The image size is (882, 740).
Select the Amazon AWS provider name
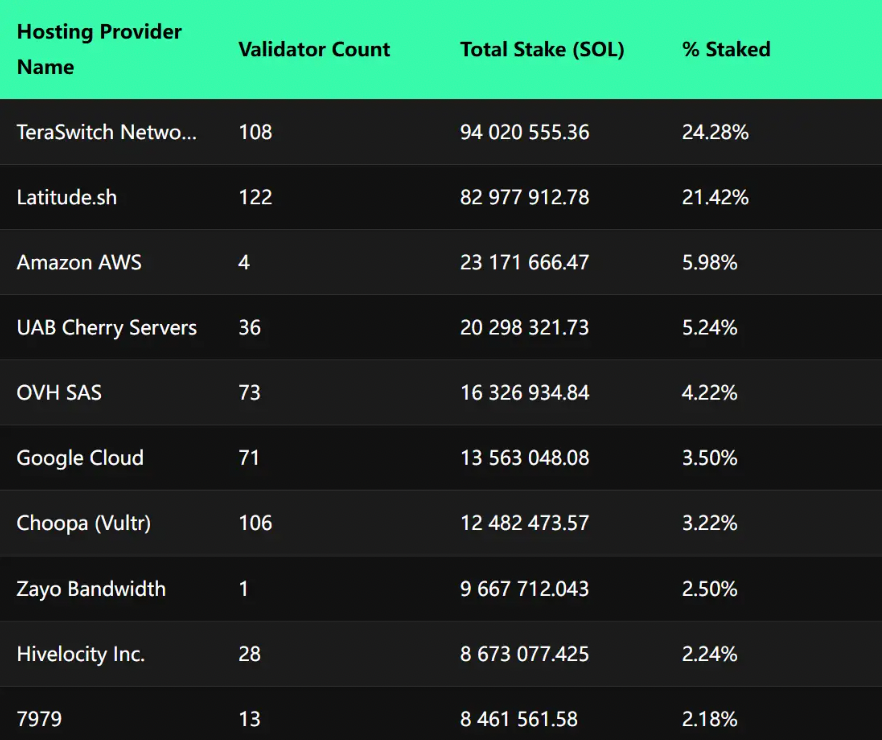click(x=79, y=263)
